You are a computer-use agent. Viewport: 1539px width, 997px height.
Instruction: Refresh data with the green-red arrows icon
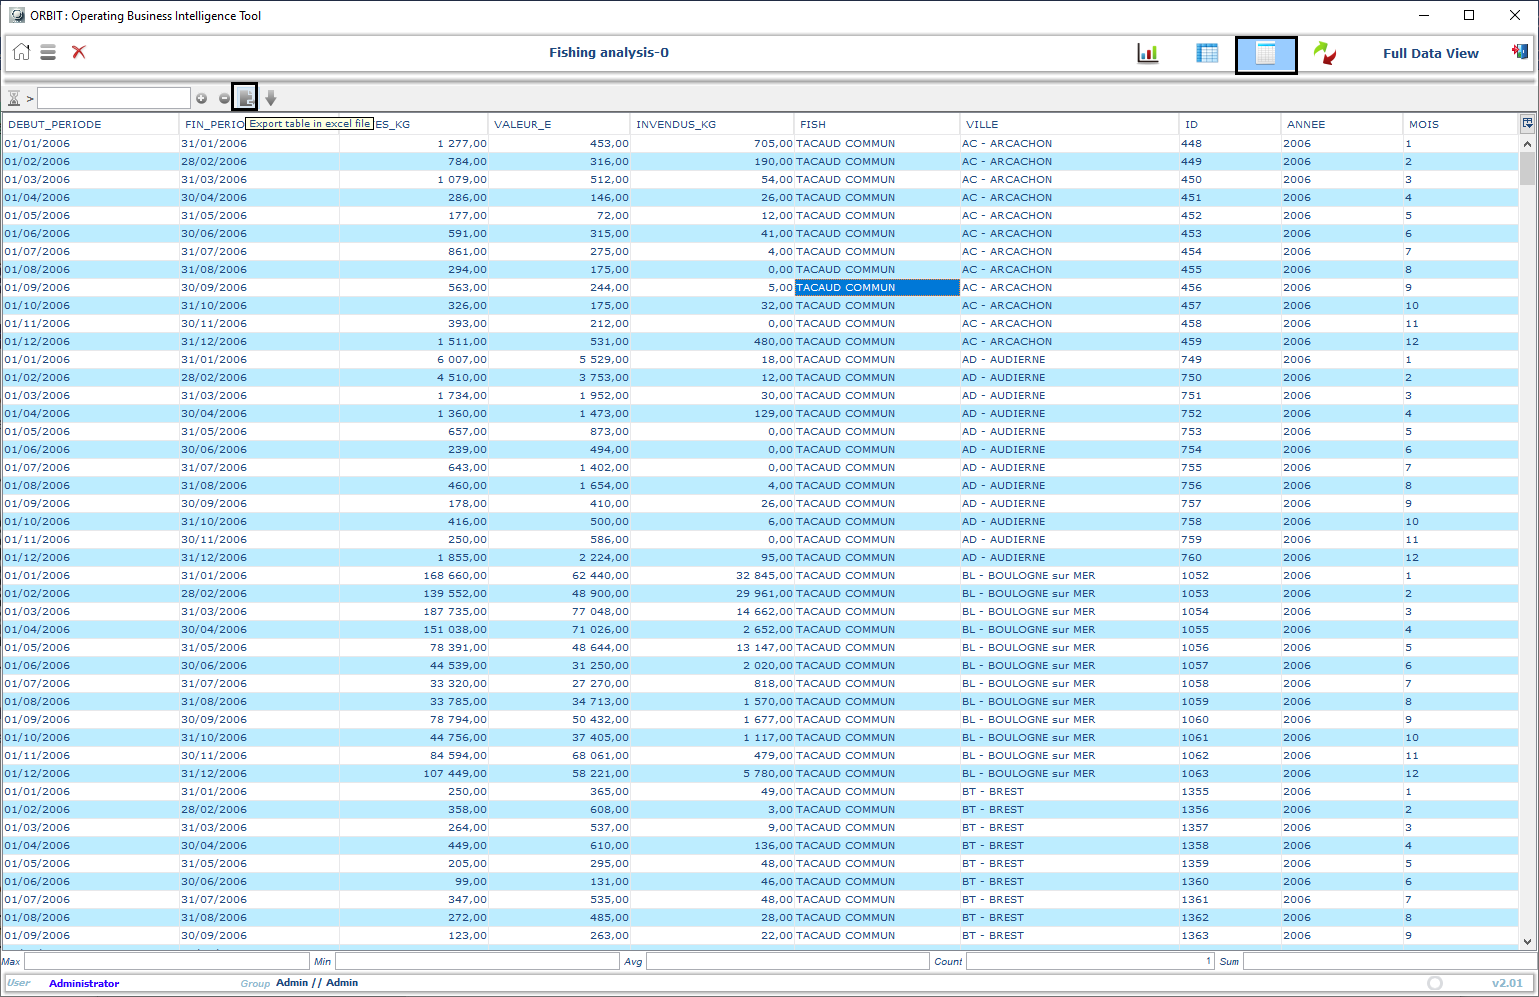click(1324, 53)
